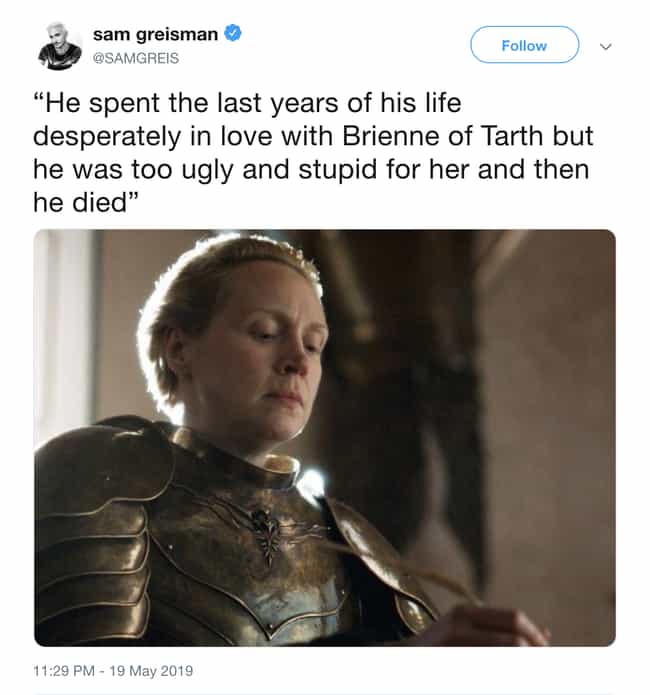Image resolution: width=650 pixels, height=695 pixels.
Task: Visit the @SAMGREIS handle link
Action: coord(136,58)
